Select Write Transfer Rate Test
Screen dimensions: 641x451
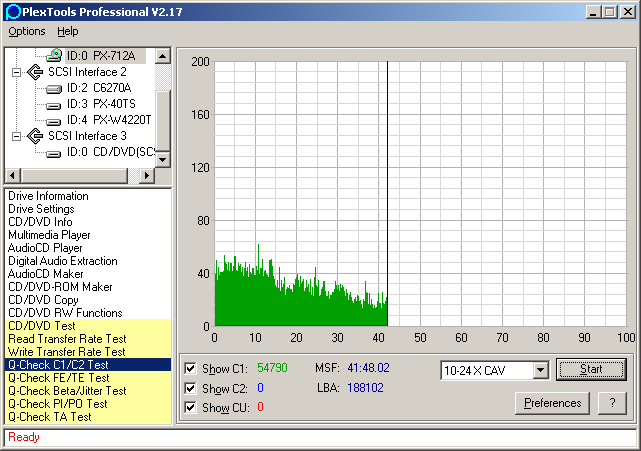point(88,352)
